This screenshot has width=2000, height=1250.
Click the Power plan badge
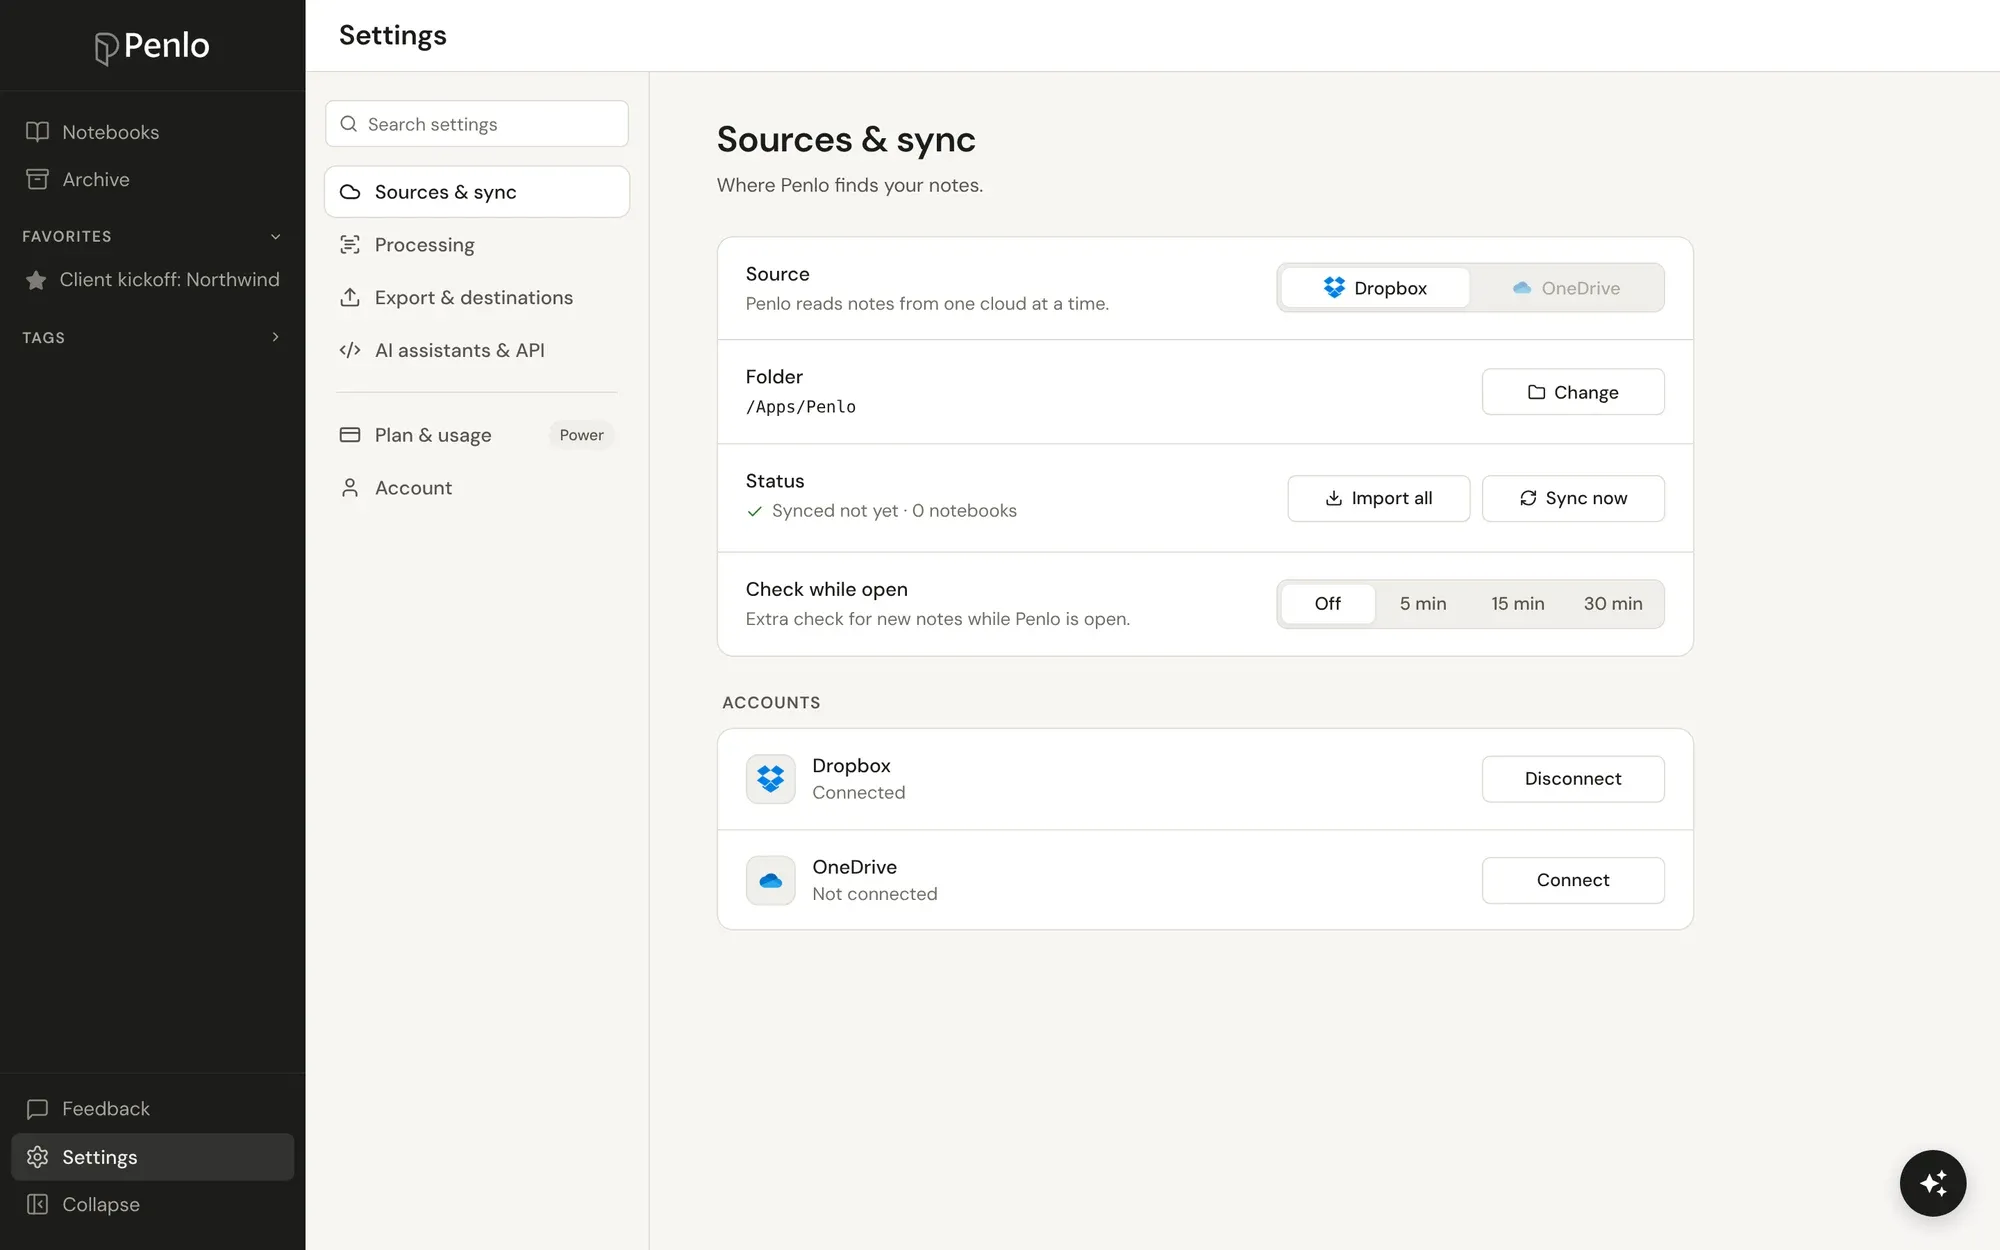coord(581,435)
